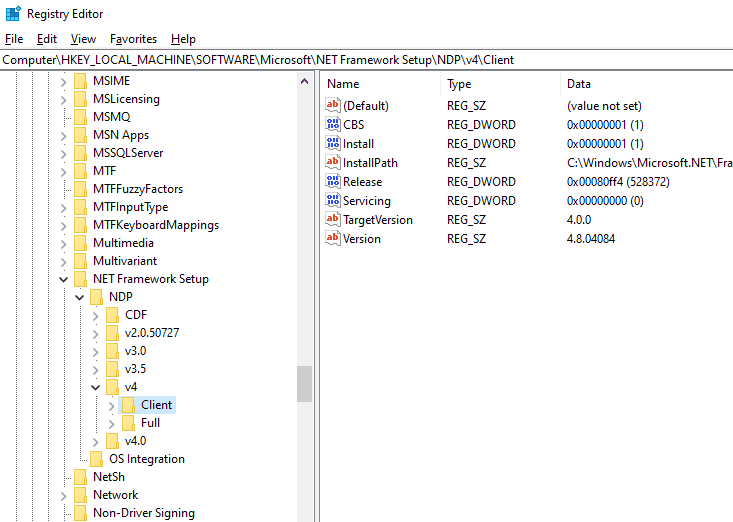Expand the MTFKeyboardMappings key

click(x=64, y=226)
